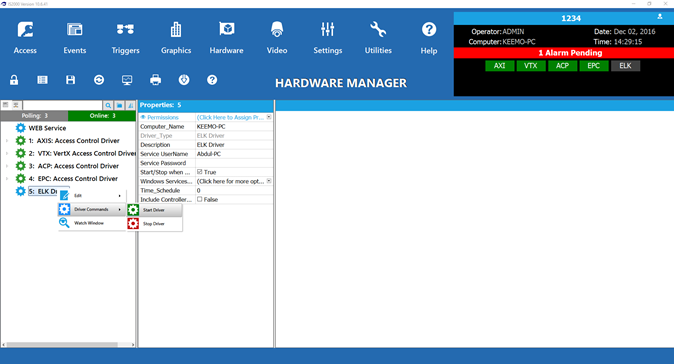The height and width of the screenshot is (364, 674).
Task: Open the Events module
Action: [x=74, y=37]
